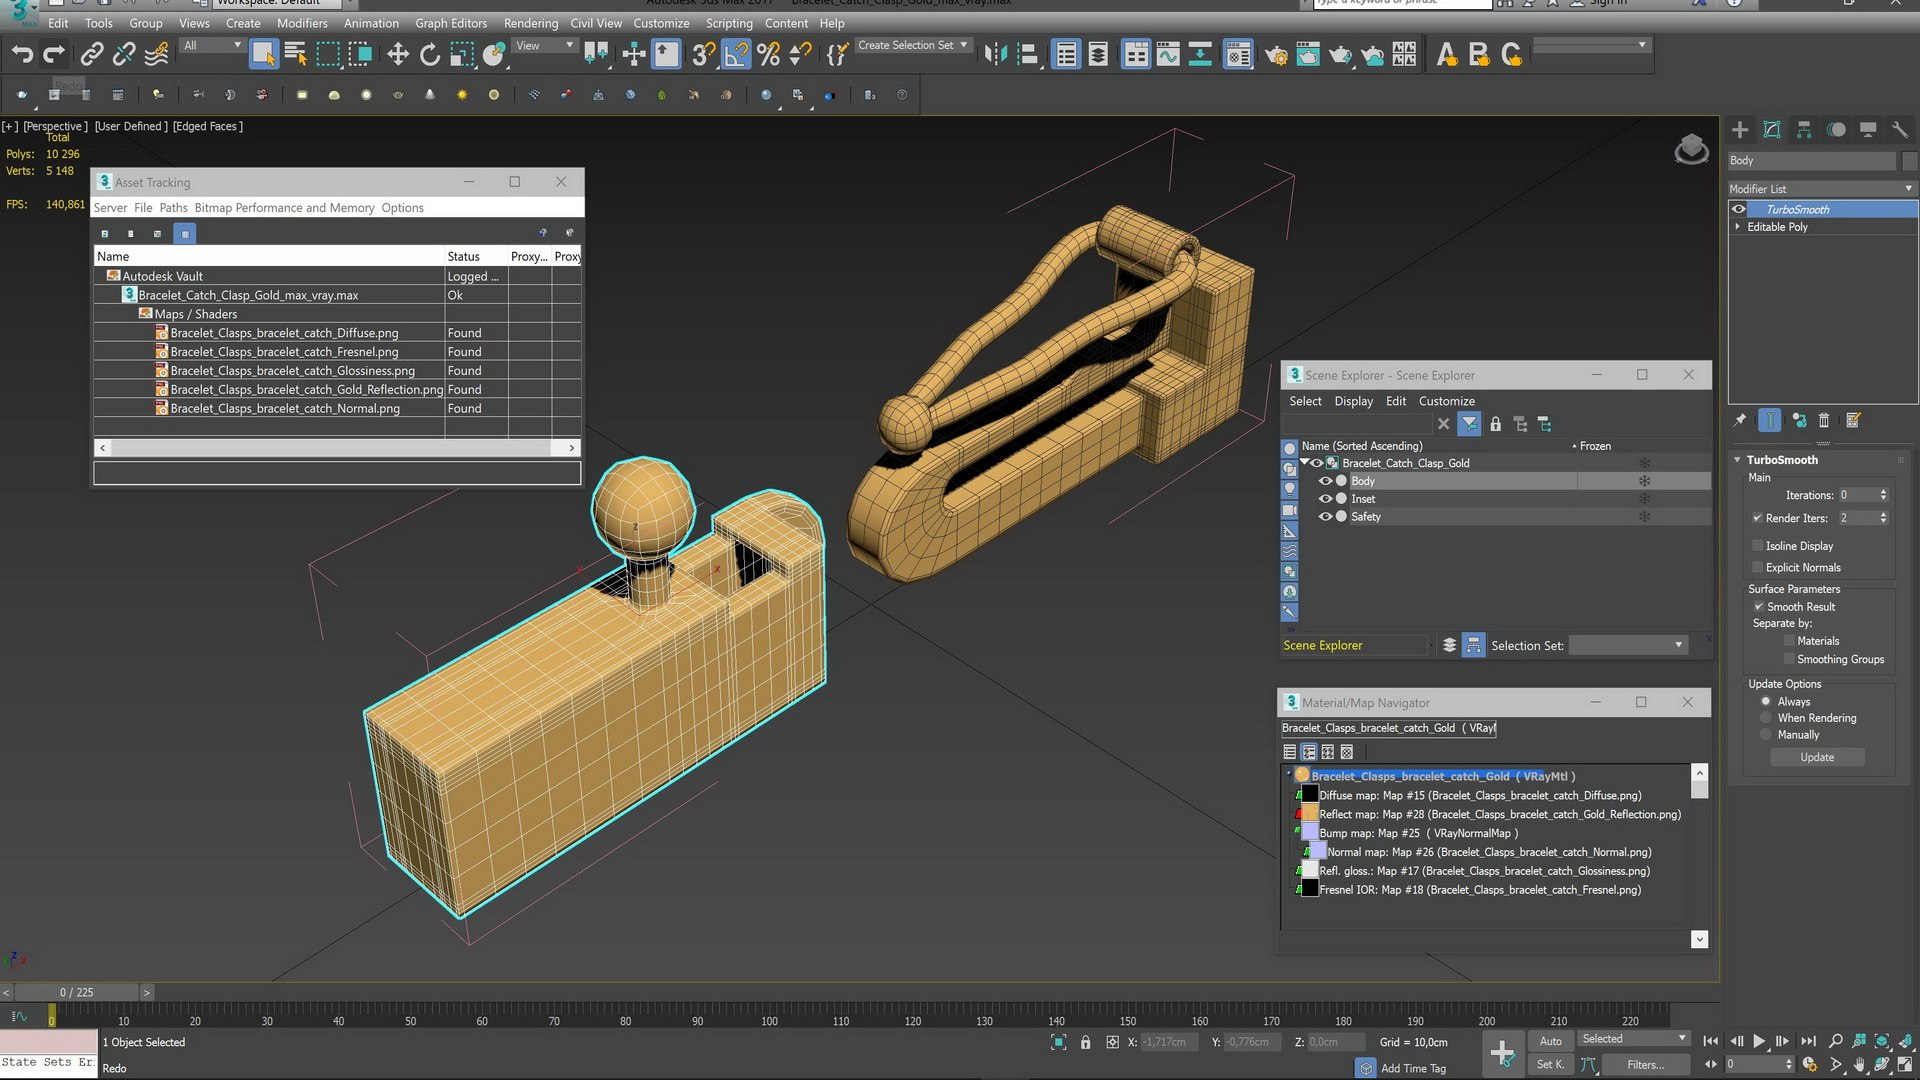
Task: Click the TurboSmooth Update button
Action: pyautogui.click(x=1817, y=758)
